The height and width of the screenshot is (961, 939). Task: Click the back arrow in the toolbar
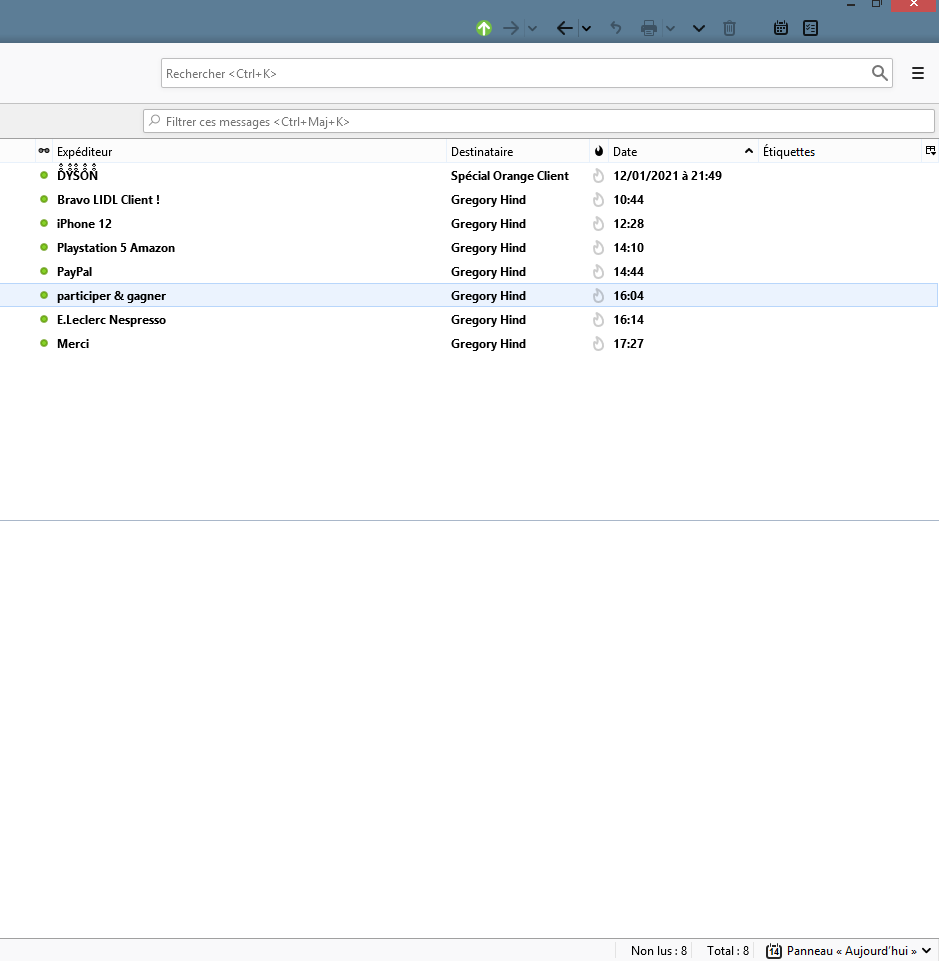(x=564, y=28)
